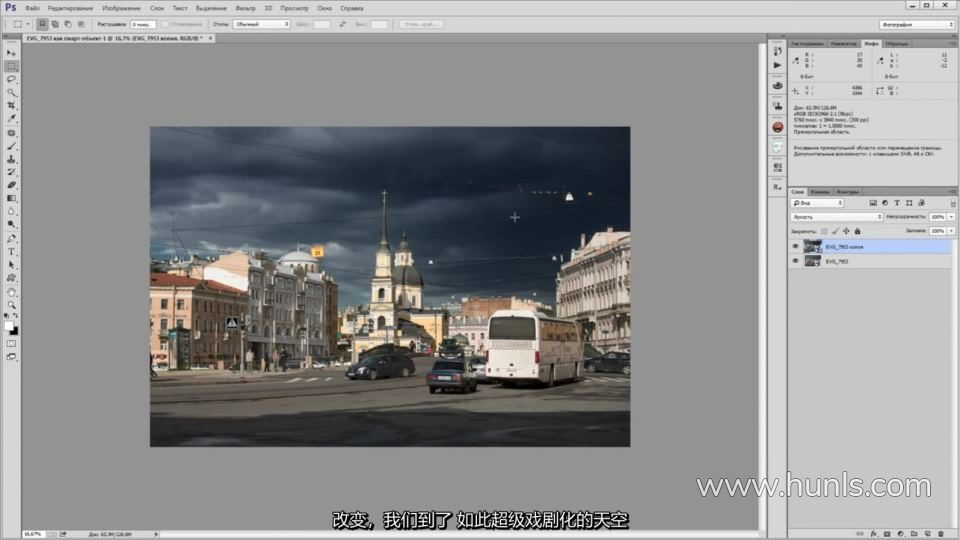
Task: Click the Уточн. край button
Action: [421, 24]
